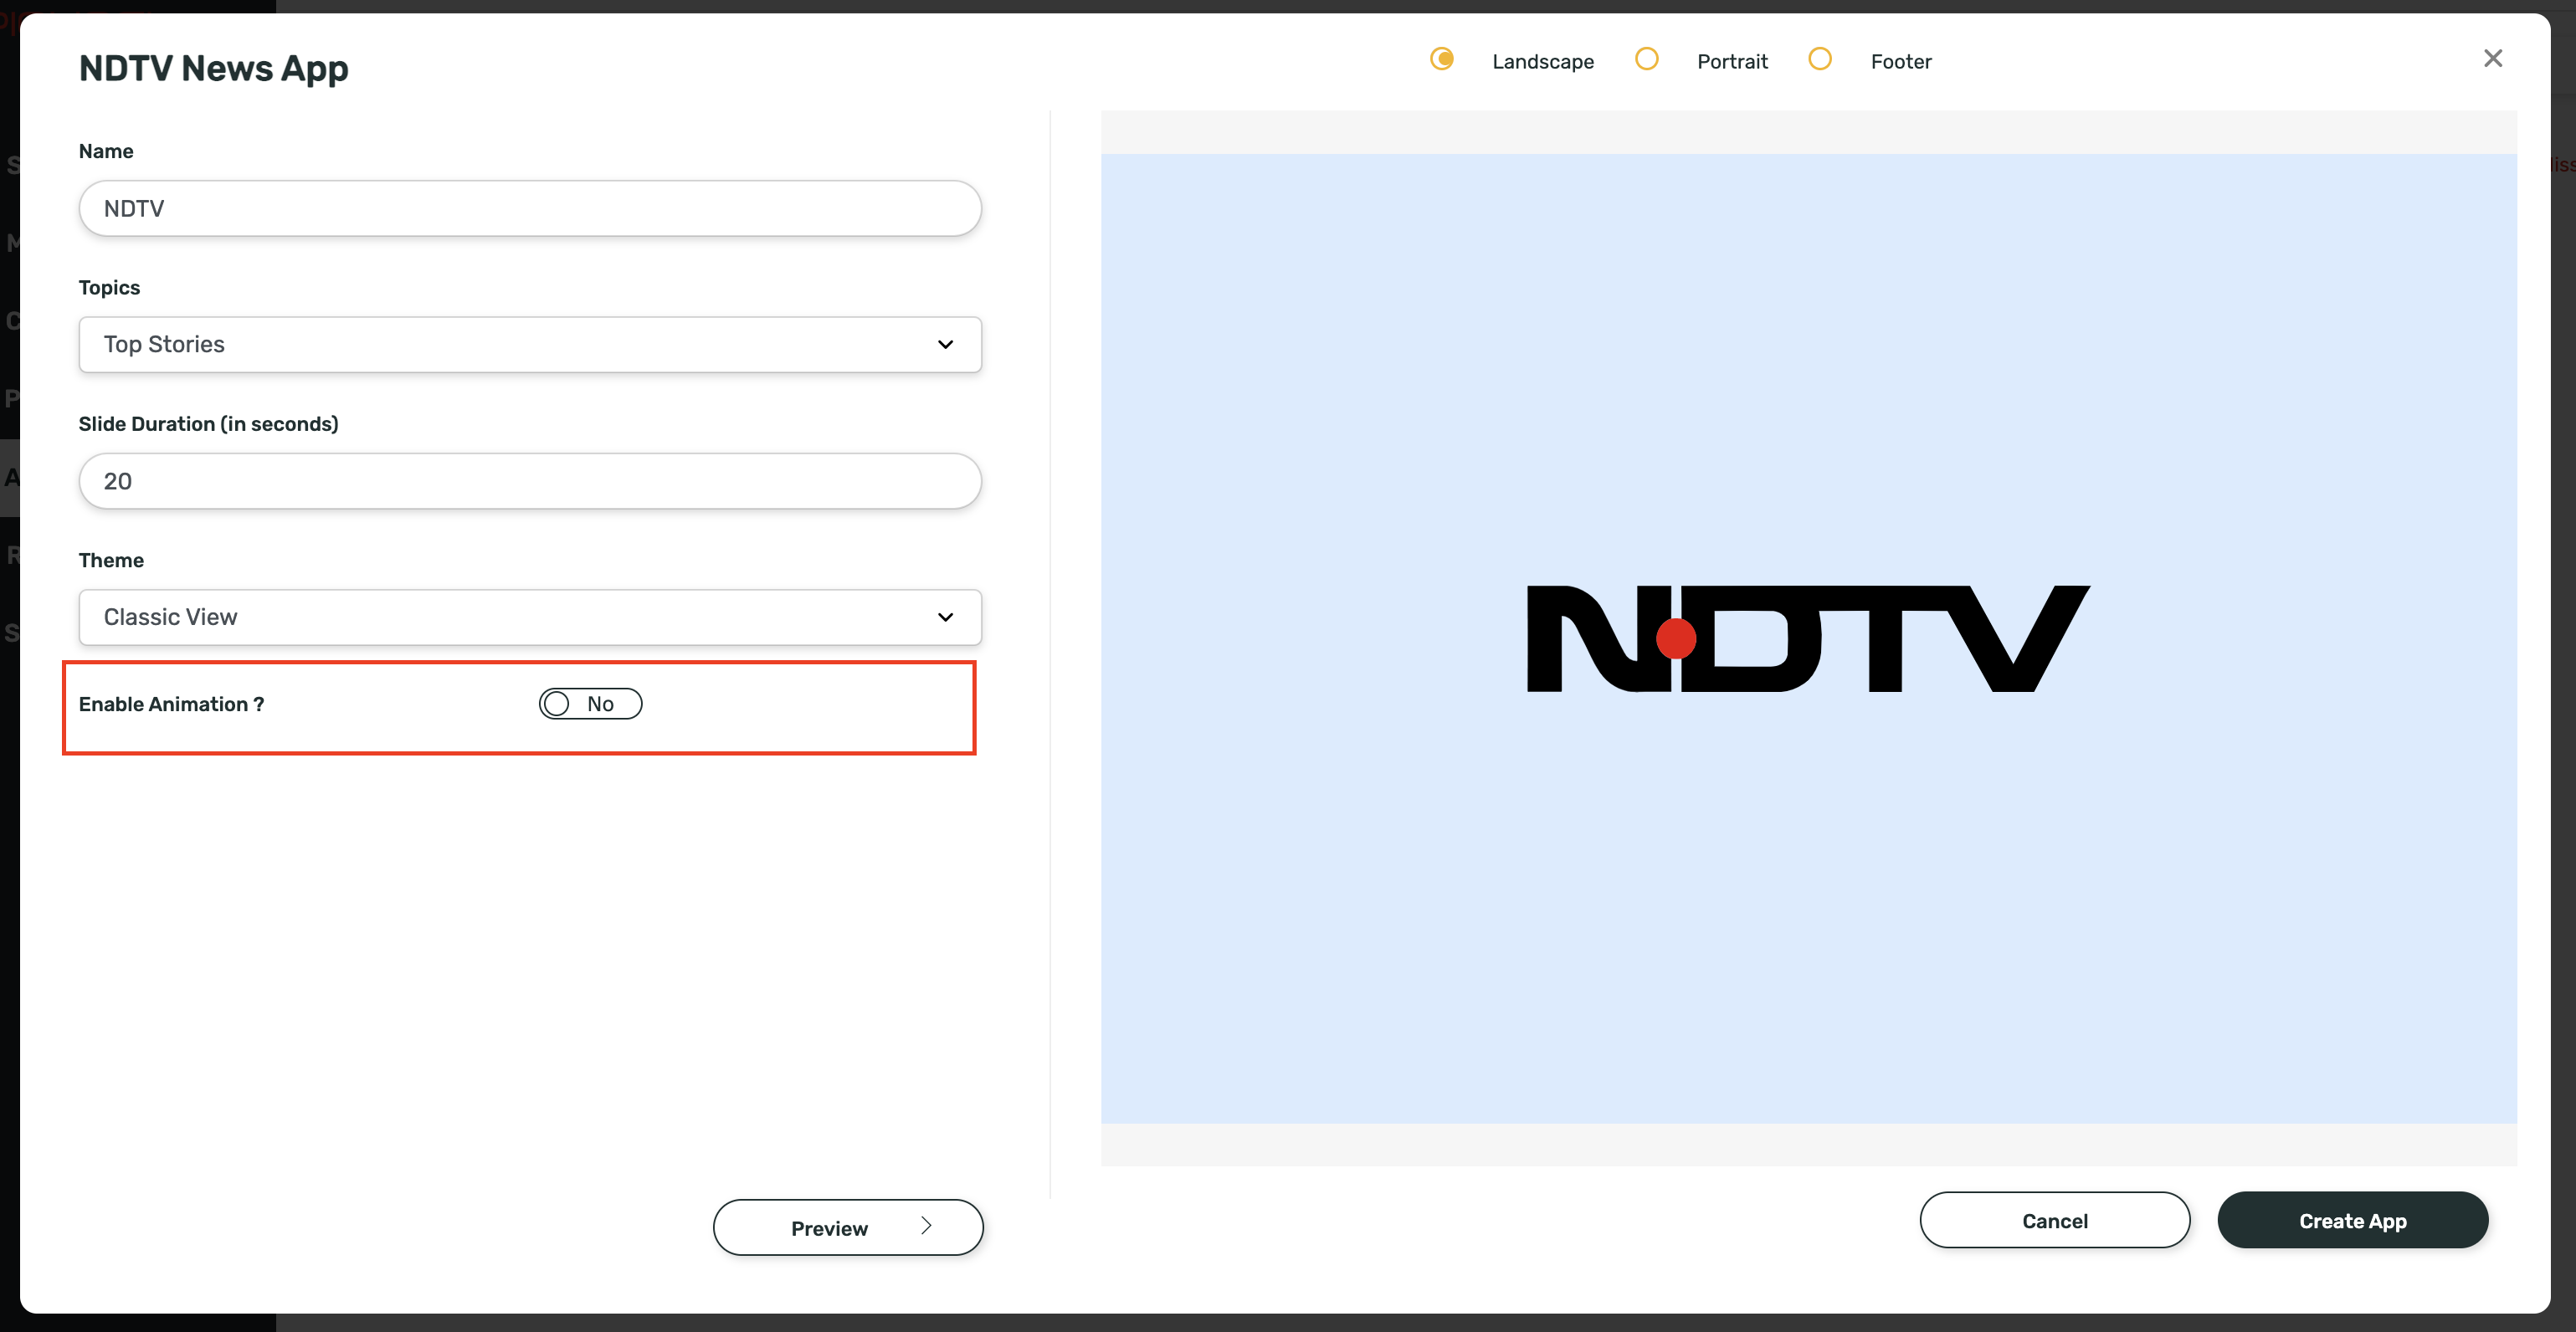
Task: Click the Theme dropdown chevron arrow
Action: (945, 617)
